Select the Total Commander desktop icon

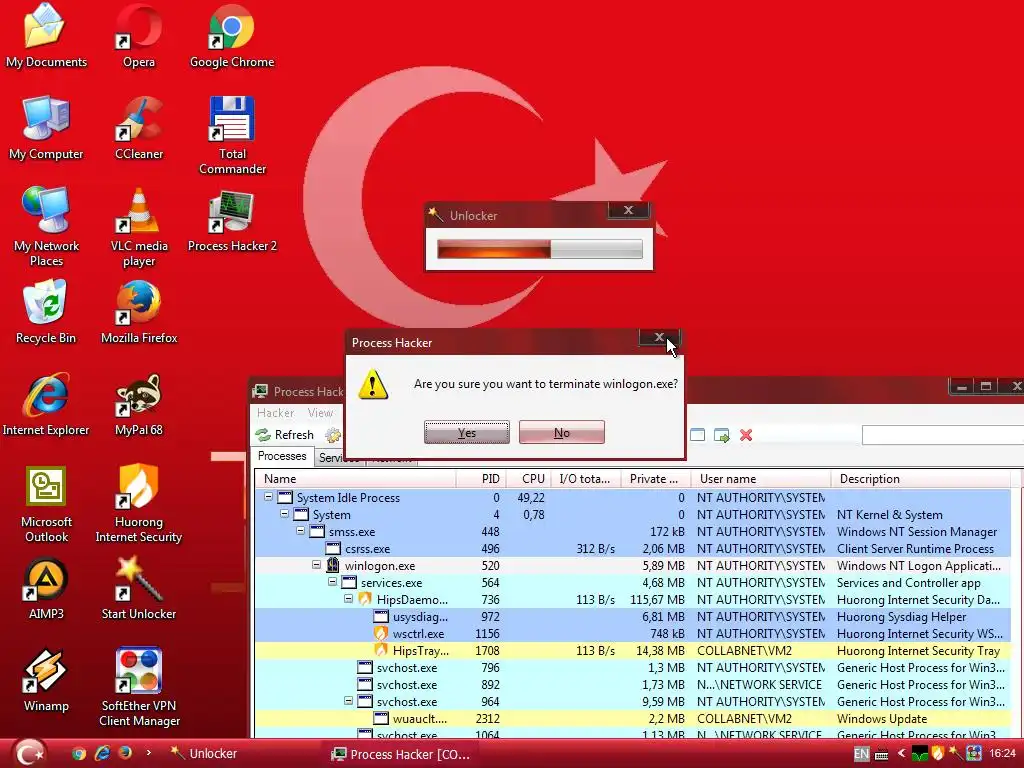click(x=232, y=136)
